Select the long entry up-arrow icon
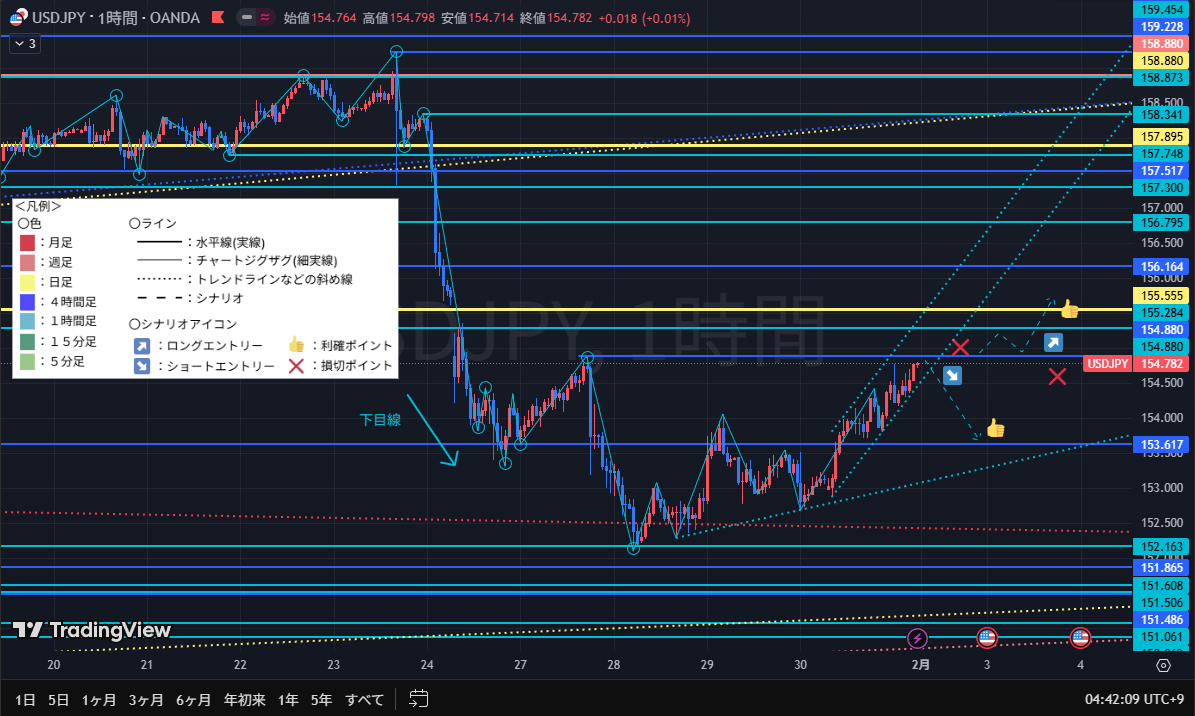Viewport: 1195px width, 716px height. (x=1053, y=343)
